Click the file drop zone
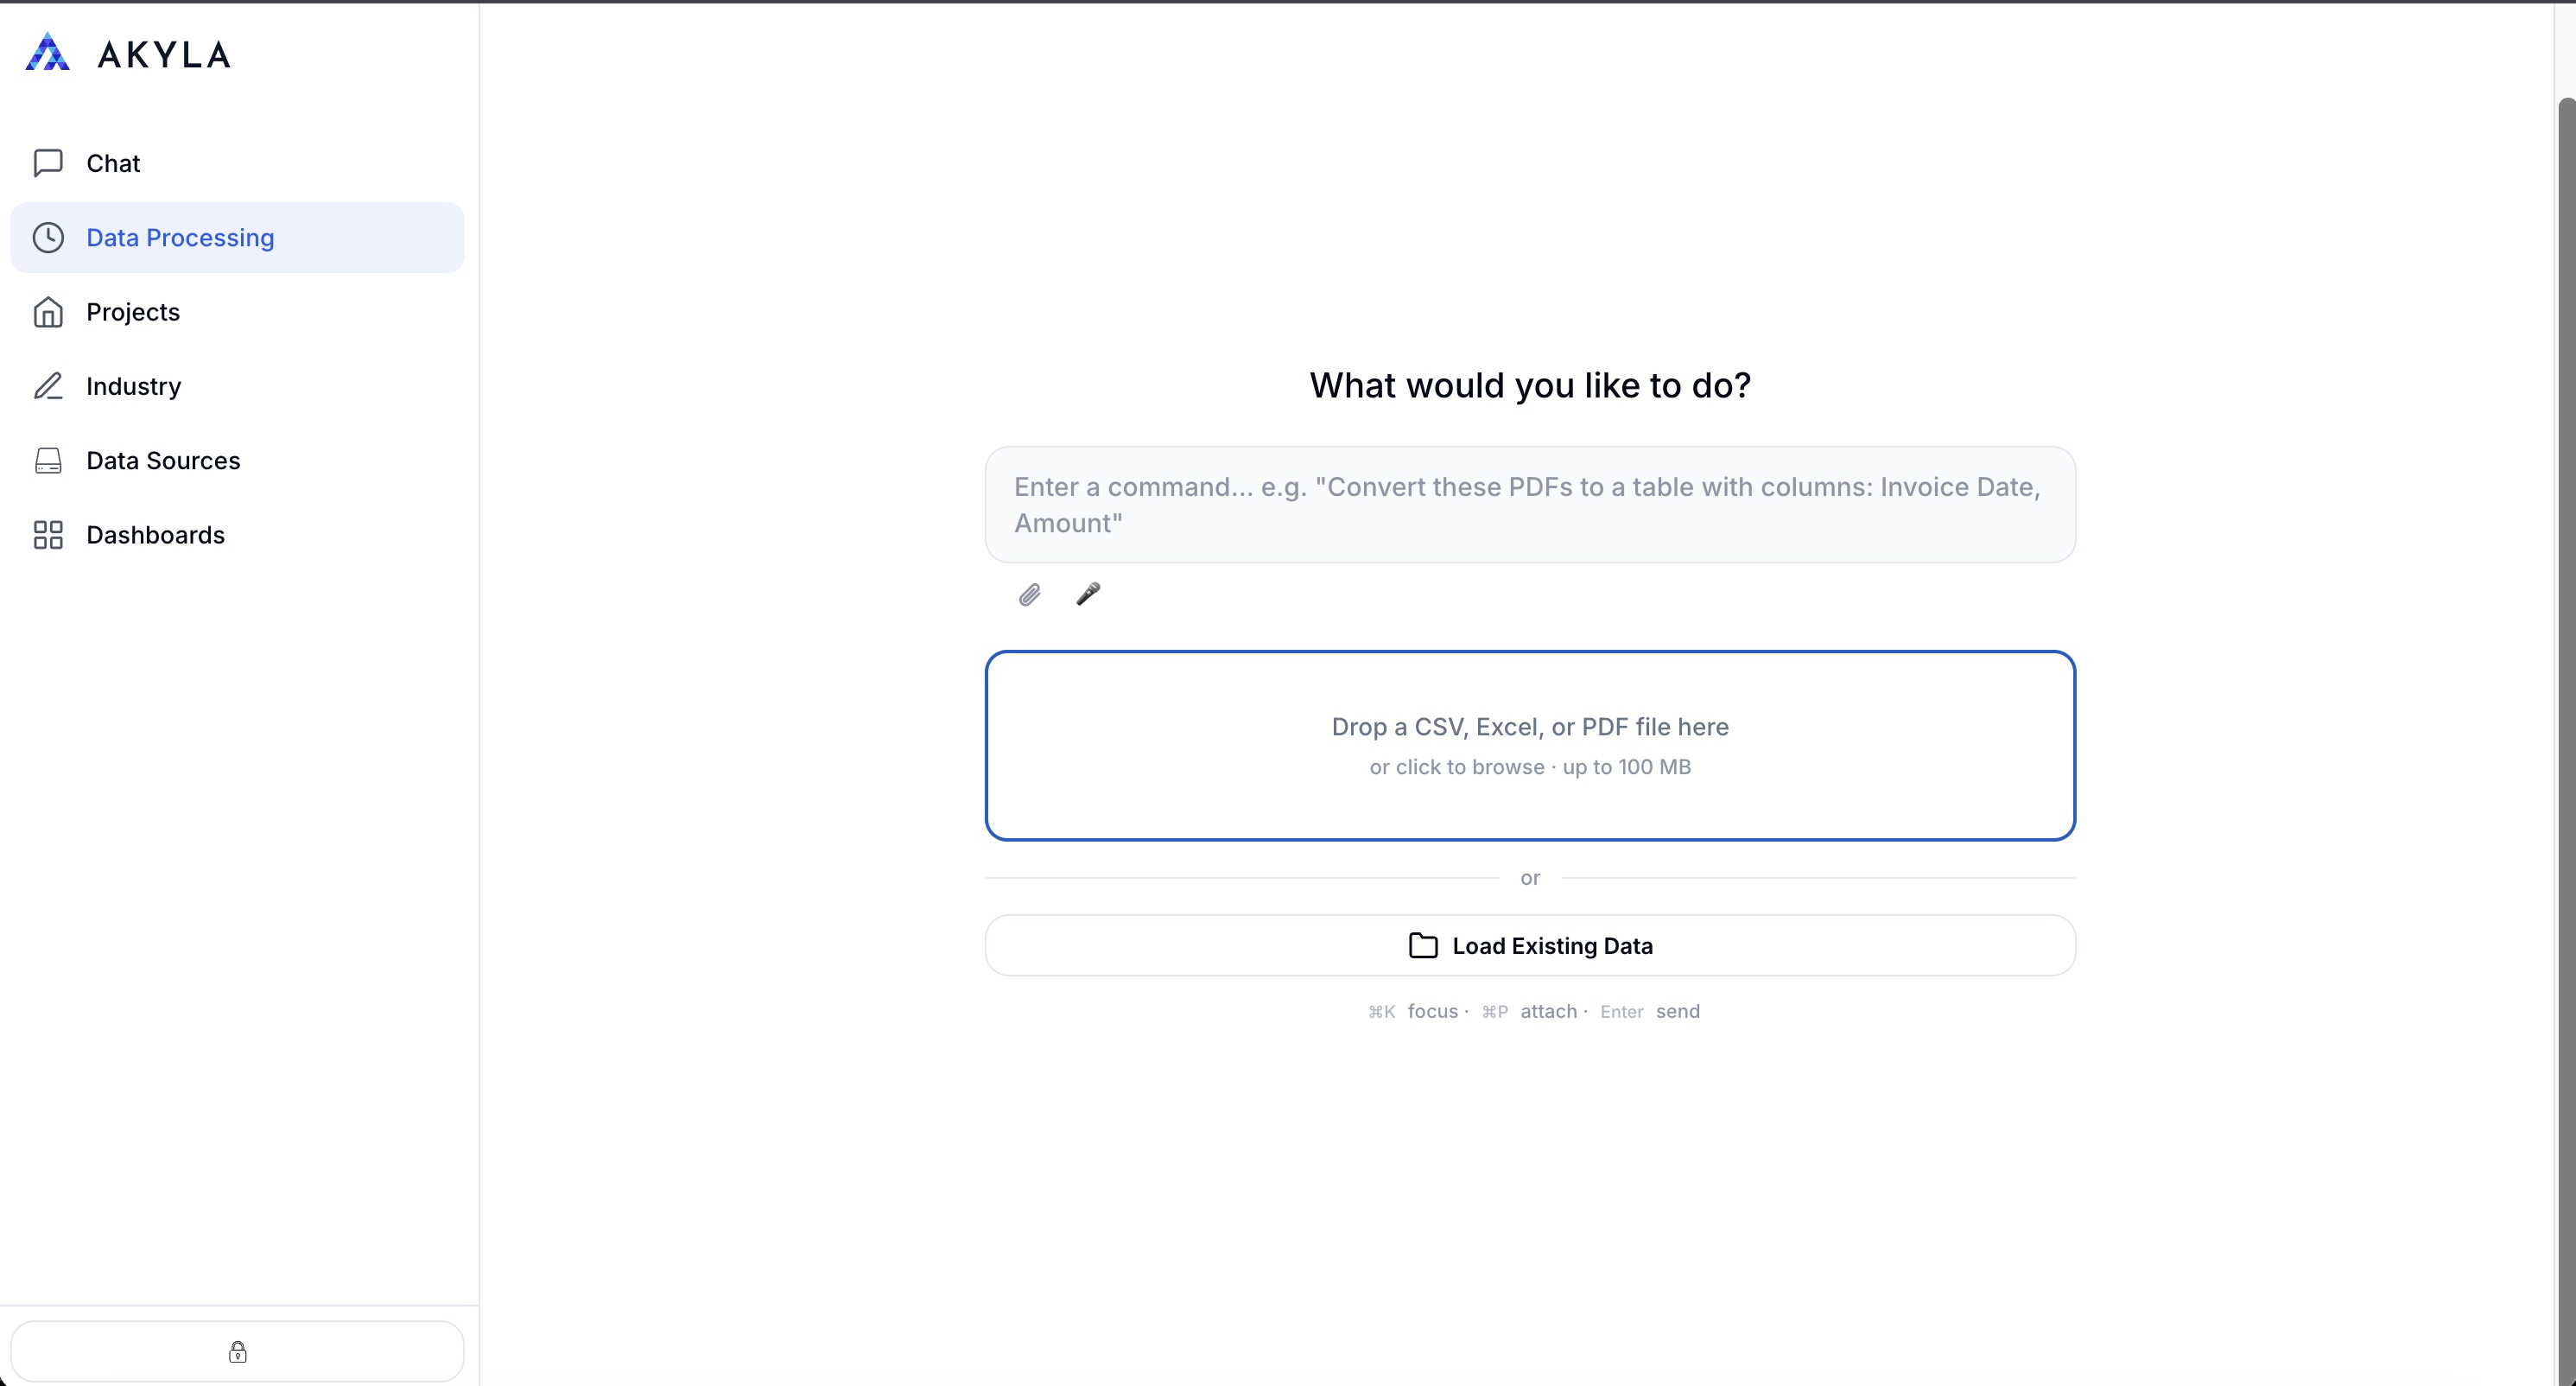The image size is (2576, 1386). pyautogui.click(x=1530, y=745)
